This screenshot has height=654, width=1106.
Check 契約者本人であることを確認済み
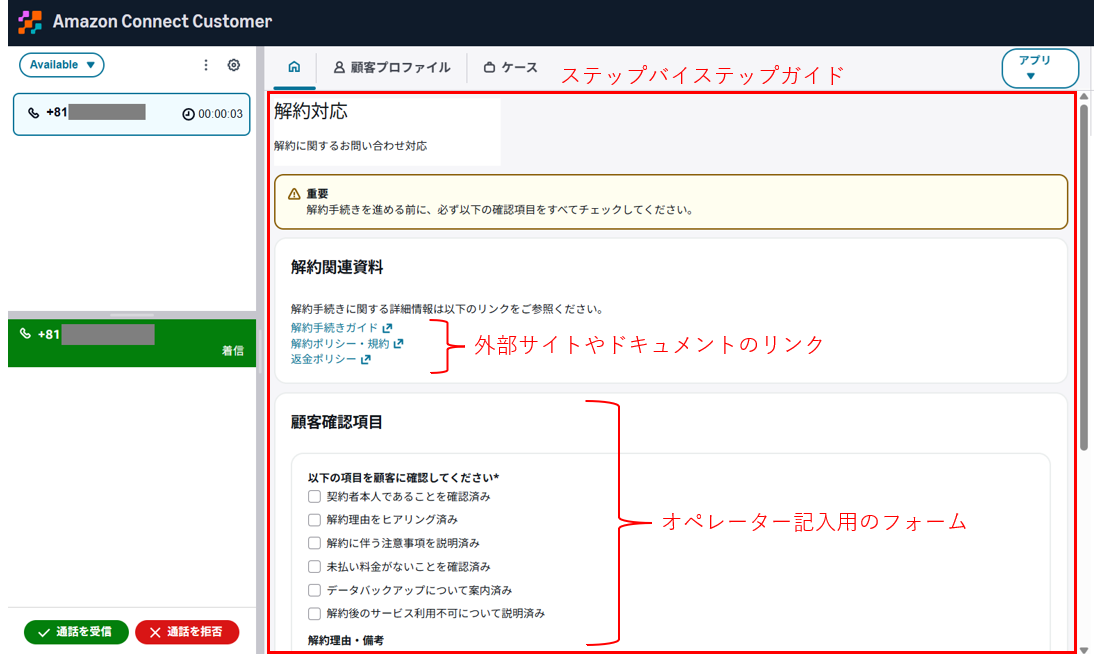[315, 497]
